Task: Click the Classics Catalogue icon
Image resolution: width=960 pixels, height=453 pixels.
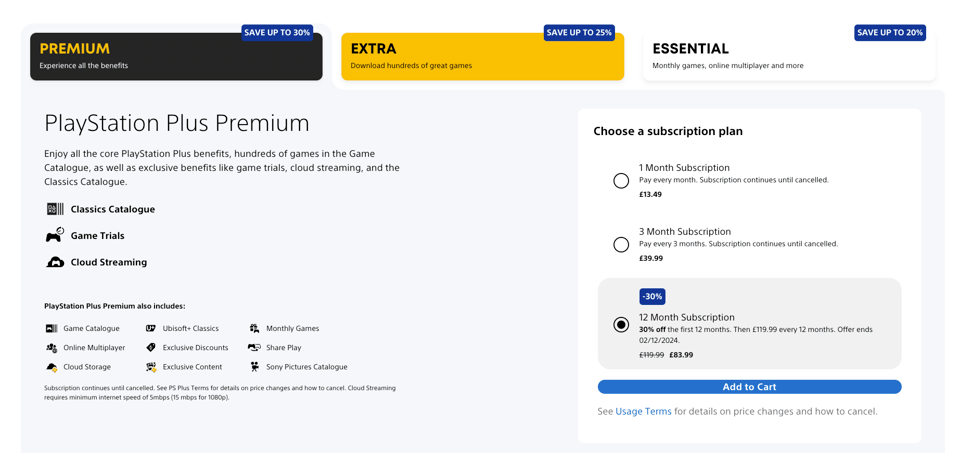Action: 55,209
